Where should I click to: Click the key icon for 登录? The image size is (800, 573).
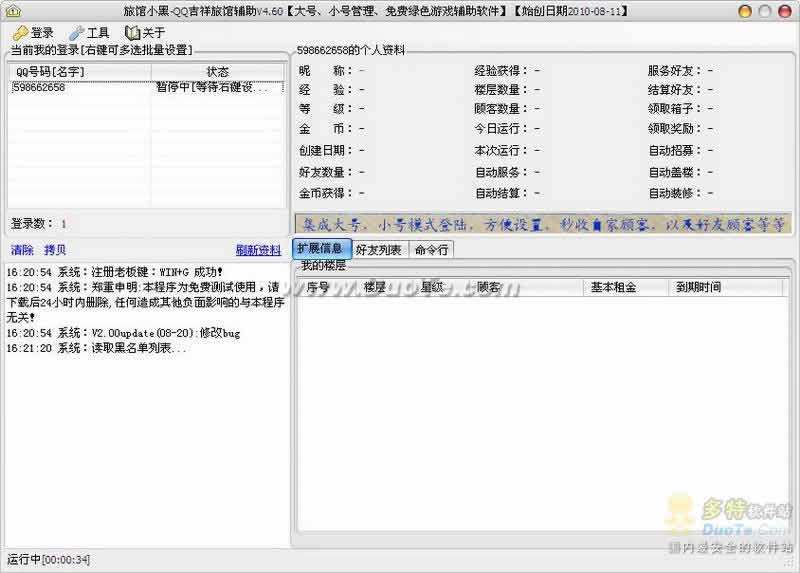20,33
